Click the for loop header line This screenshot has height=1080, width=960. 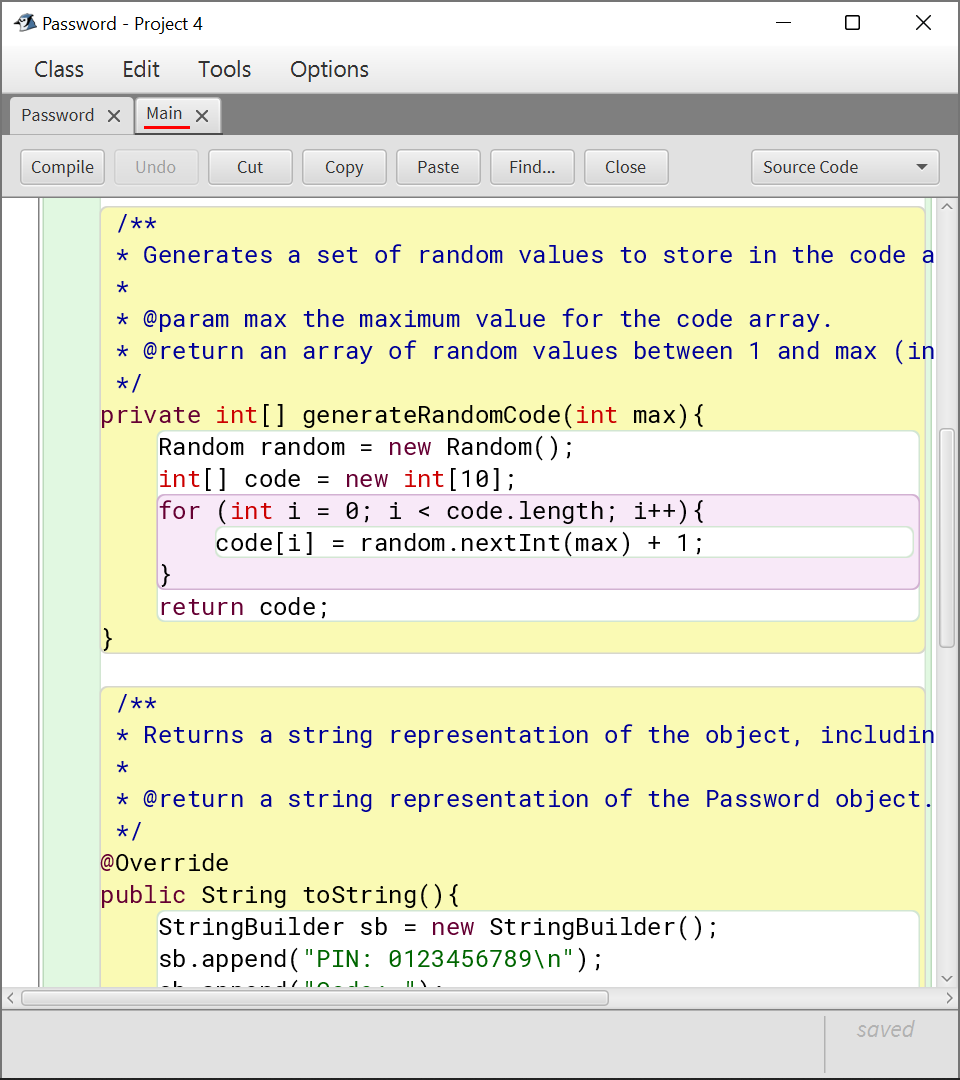[432, 511]
